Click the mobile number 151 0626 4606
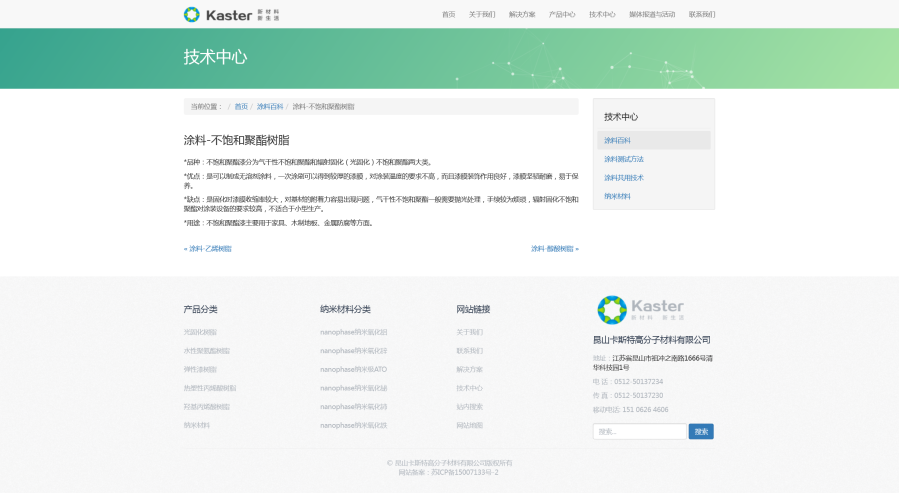The image size is (900, 493). [645, 410]
